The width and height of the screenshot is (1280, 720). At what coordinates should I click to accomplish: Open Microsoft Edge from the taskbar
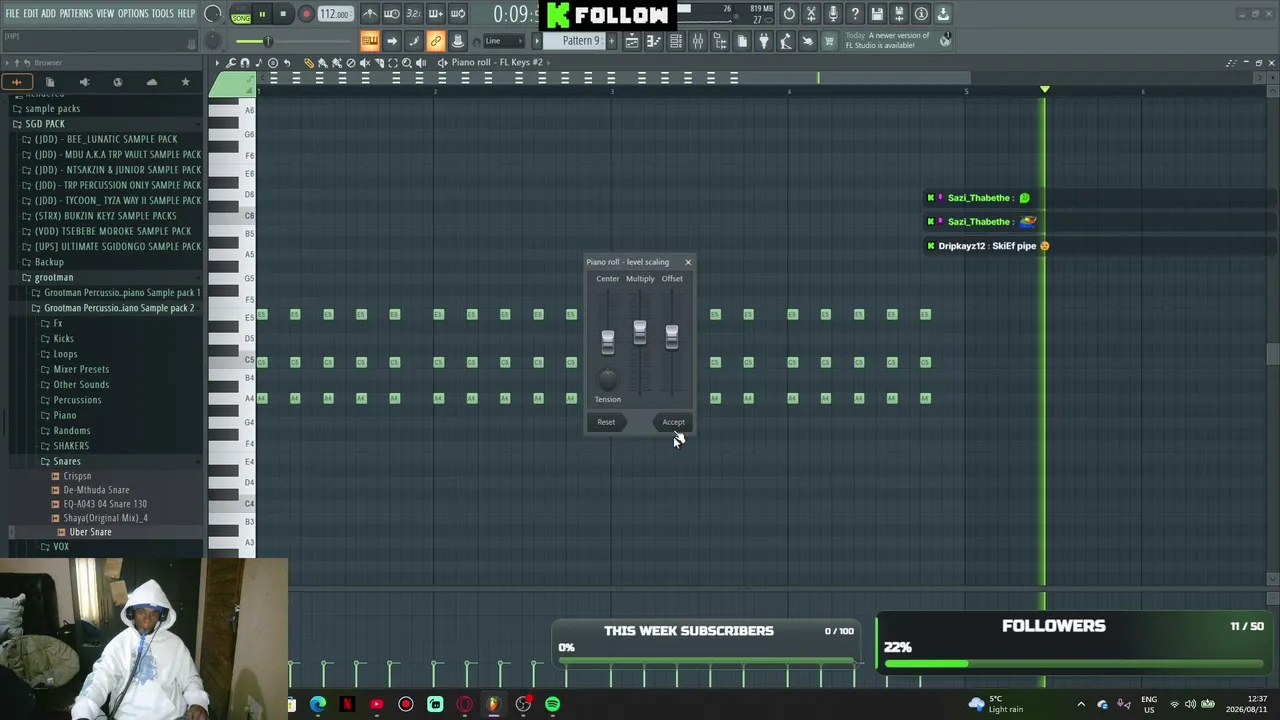point(318,705)
